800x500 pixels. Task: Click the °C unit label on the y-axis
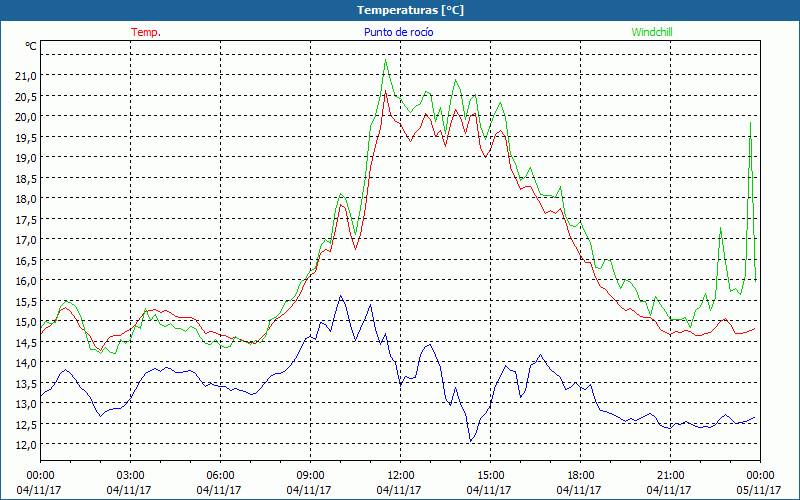pos(31,46)
